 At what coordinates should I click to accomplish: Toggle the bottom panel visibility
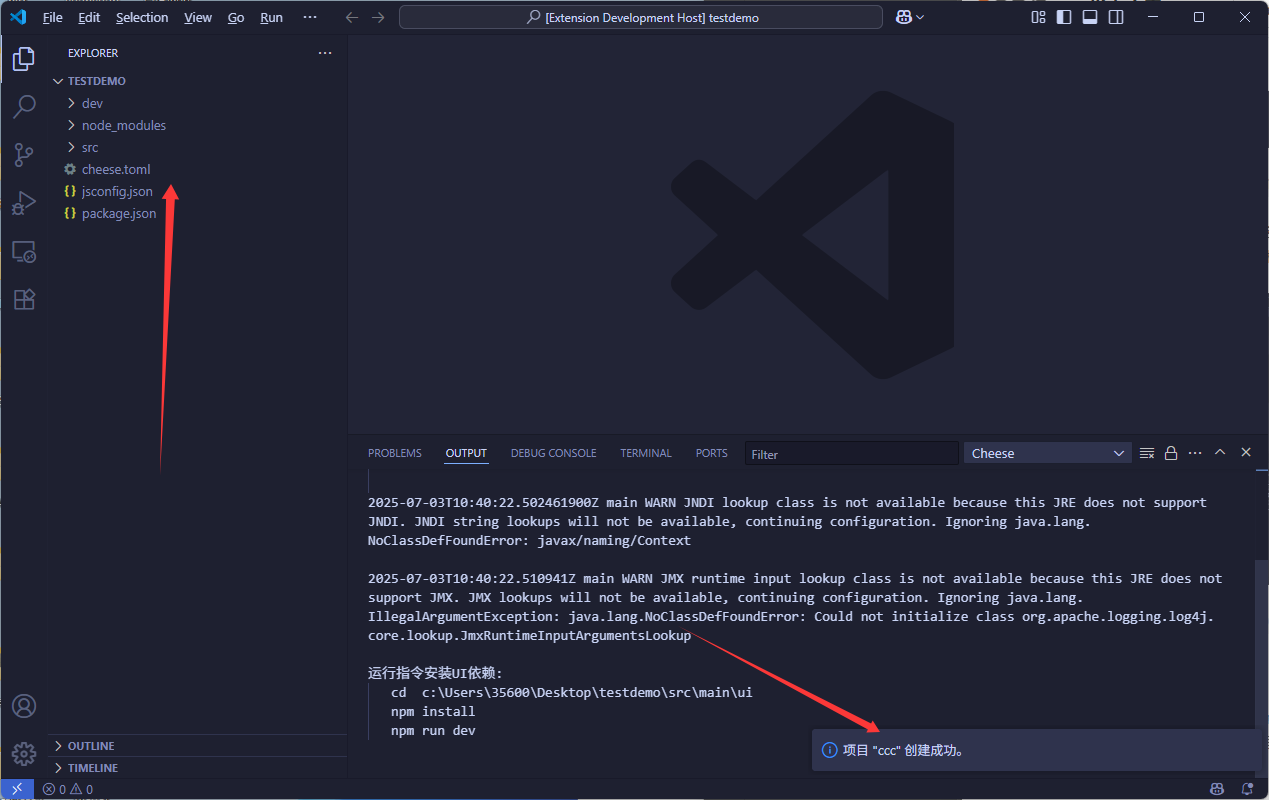[x=1090, y=17]
